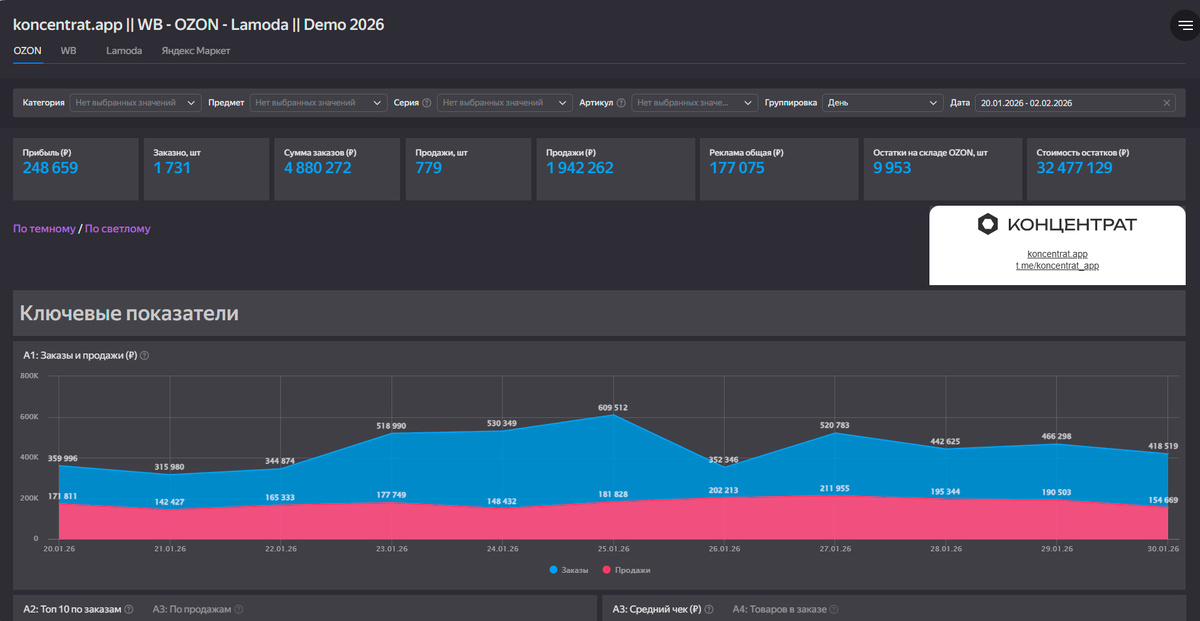Click the help icon next to Серия

point(427,103)
